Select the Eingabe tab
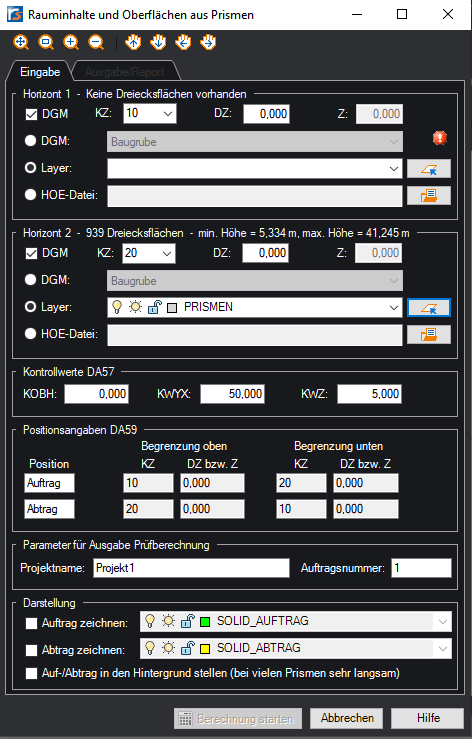 [40, 72]
